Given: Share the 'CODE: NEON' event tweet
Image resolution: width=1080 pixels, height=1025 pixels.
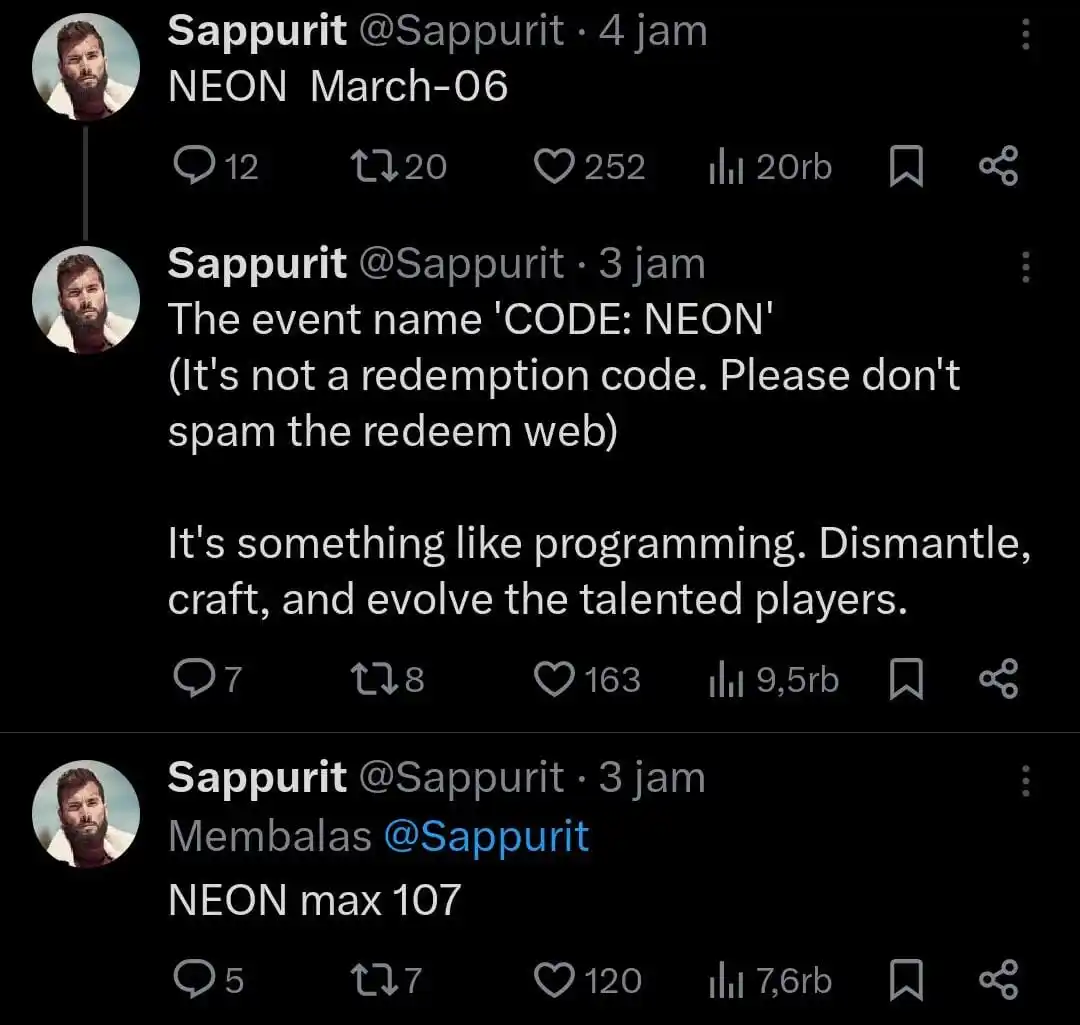Looking at the screenshot, I should pyautogui.click(x=997, y=680).
